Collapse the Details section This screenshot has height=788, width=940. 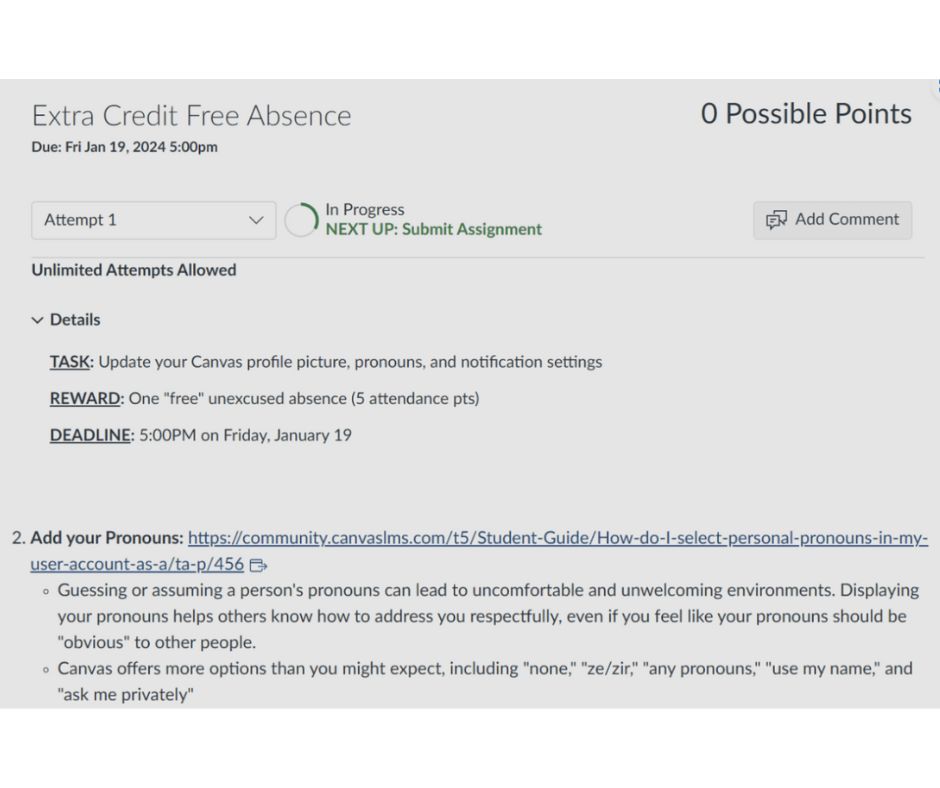tap(66, 320)
